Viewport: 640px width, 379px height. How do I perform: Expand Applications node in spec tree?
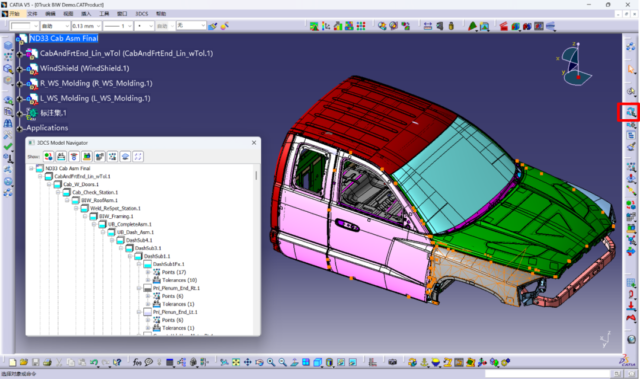pos(19,129)
